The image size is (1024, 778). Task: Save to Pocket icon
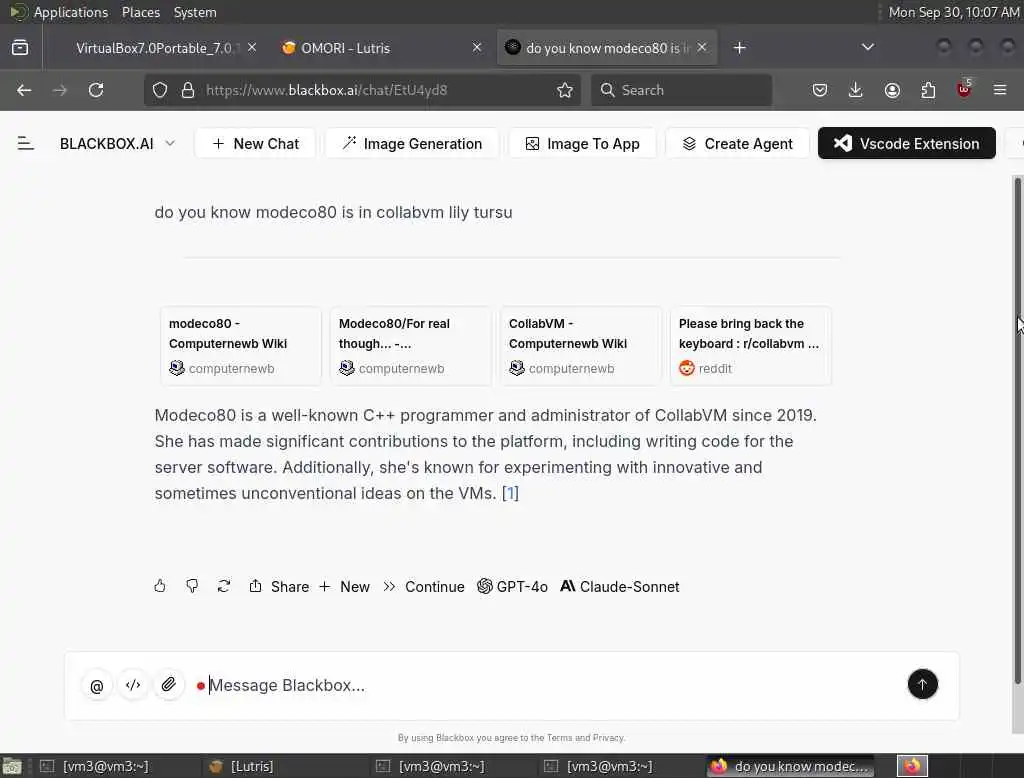click(x=820, y=90)
